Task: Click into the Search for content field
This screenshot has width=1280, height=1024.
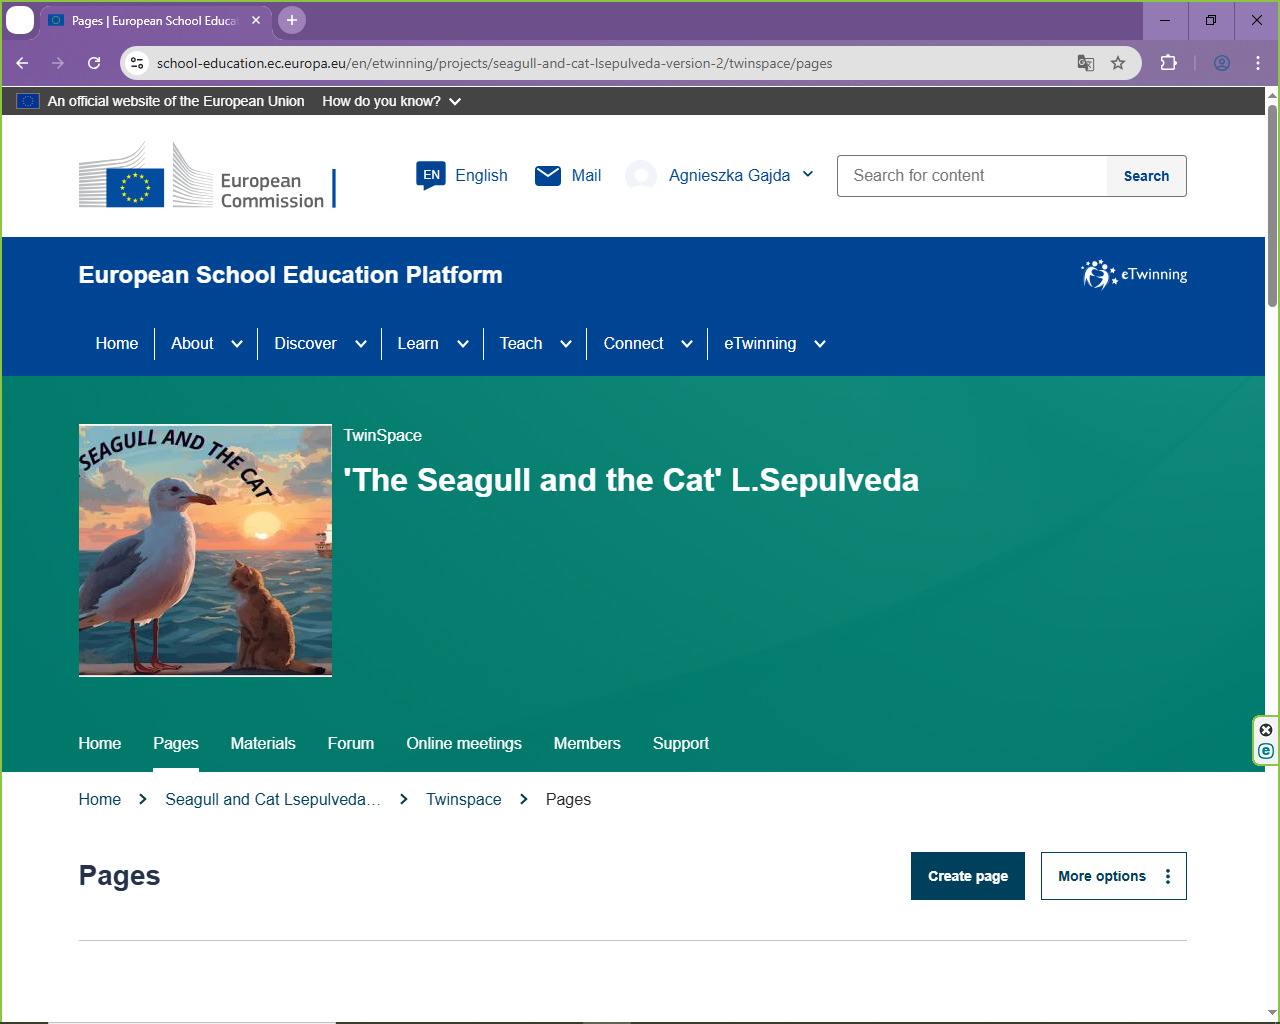Action: [x=972, y=176]
